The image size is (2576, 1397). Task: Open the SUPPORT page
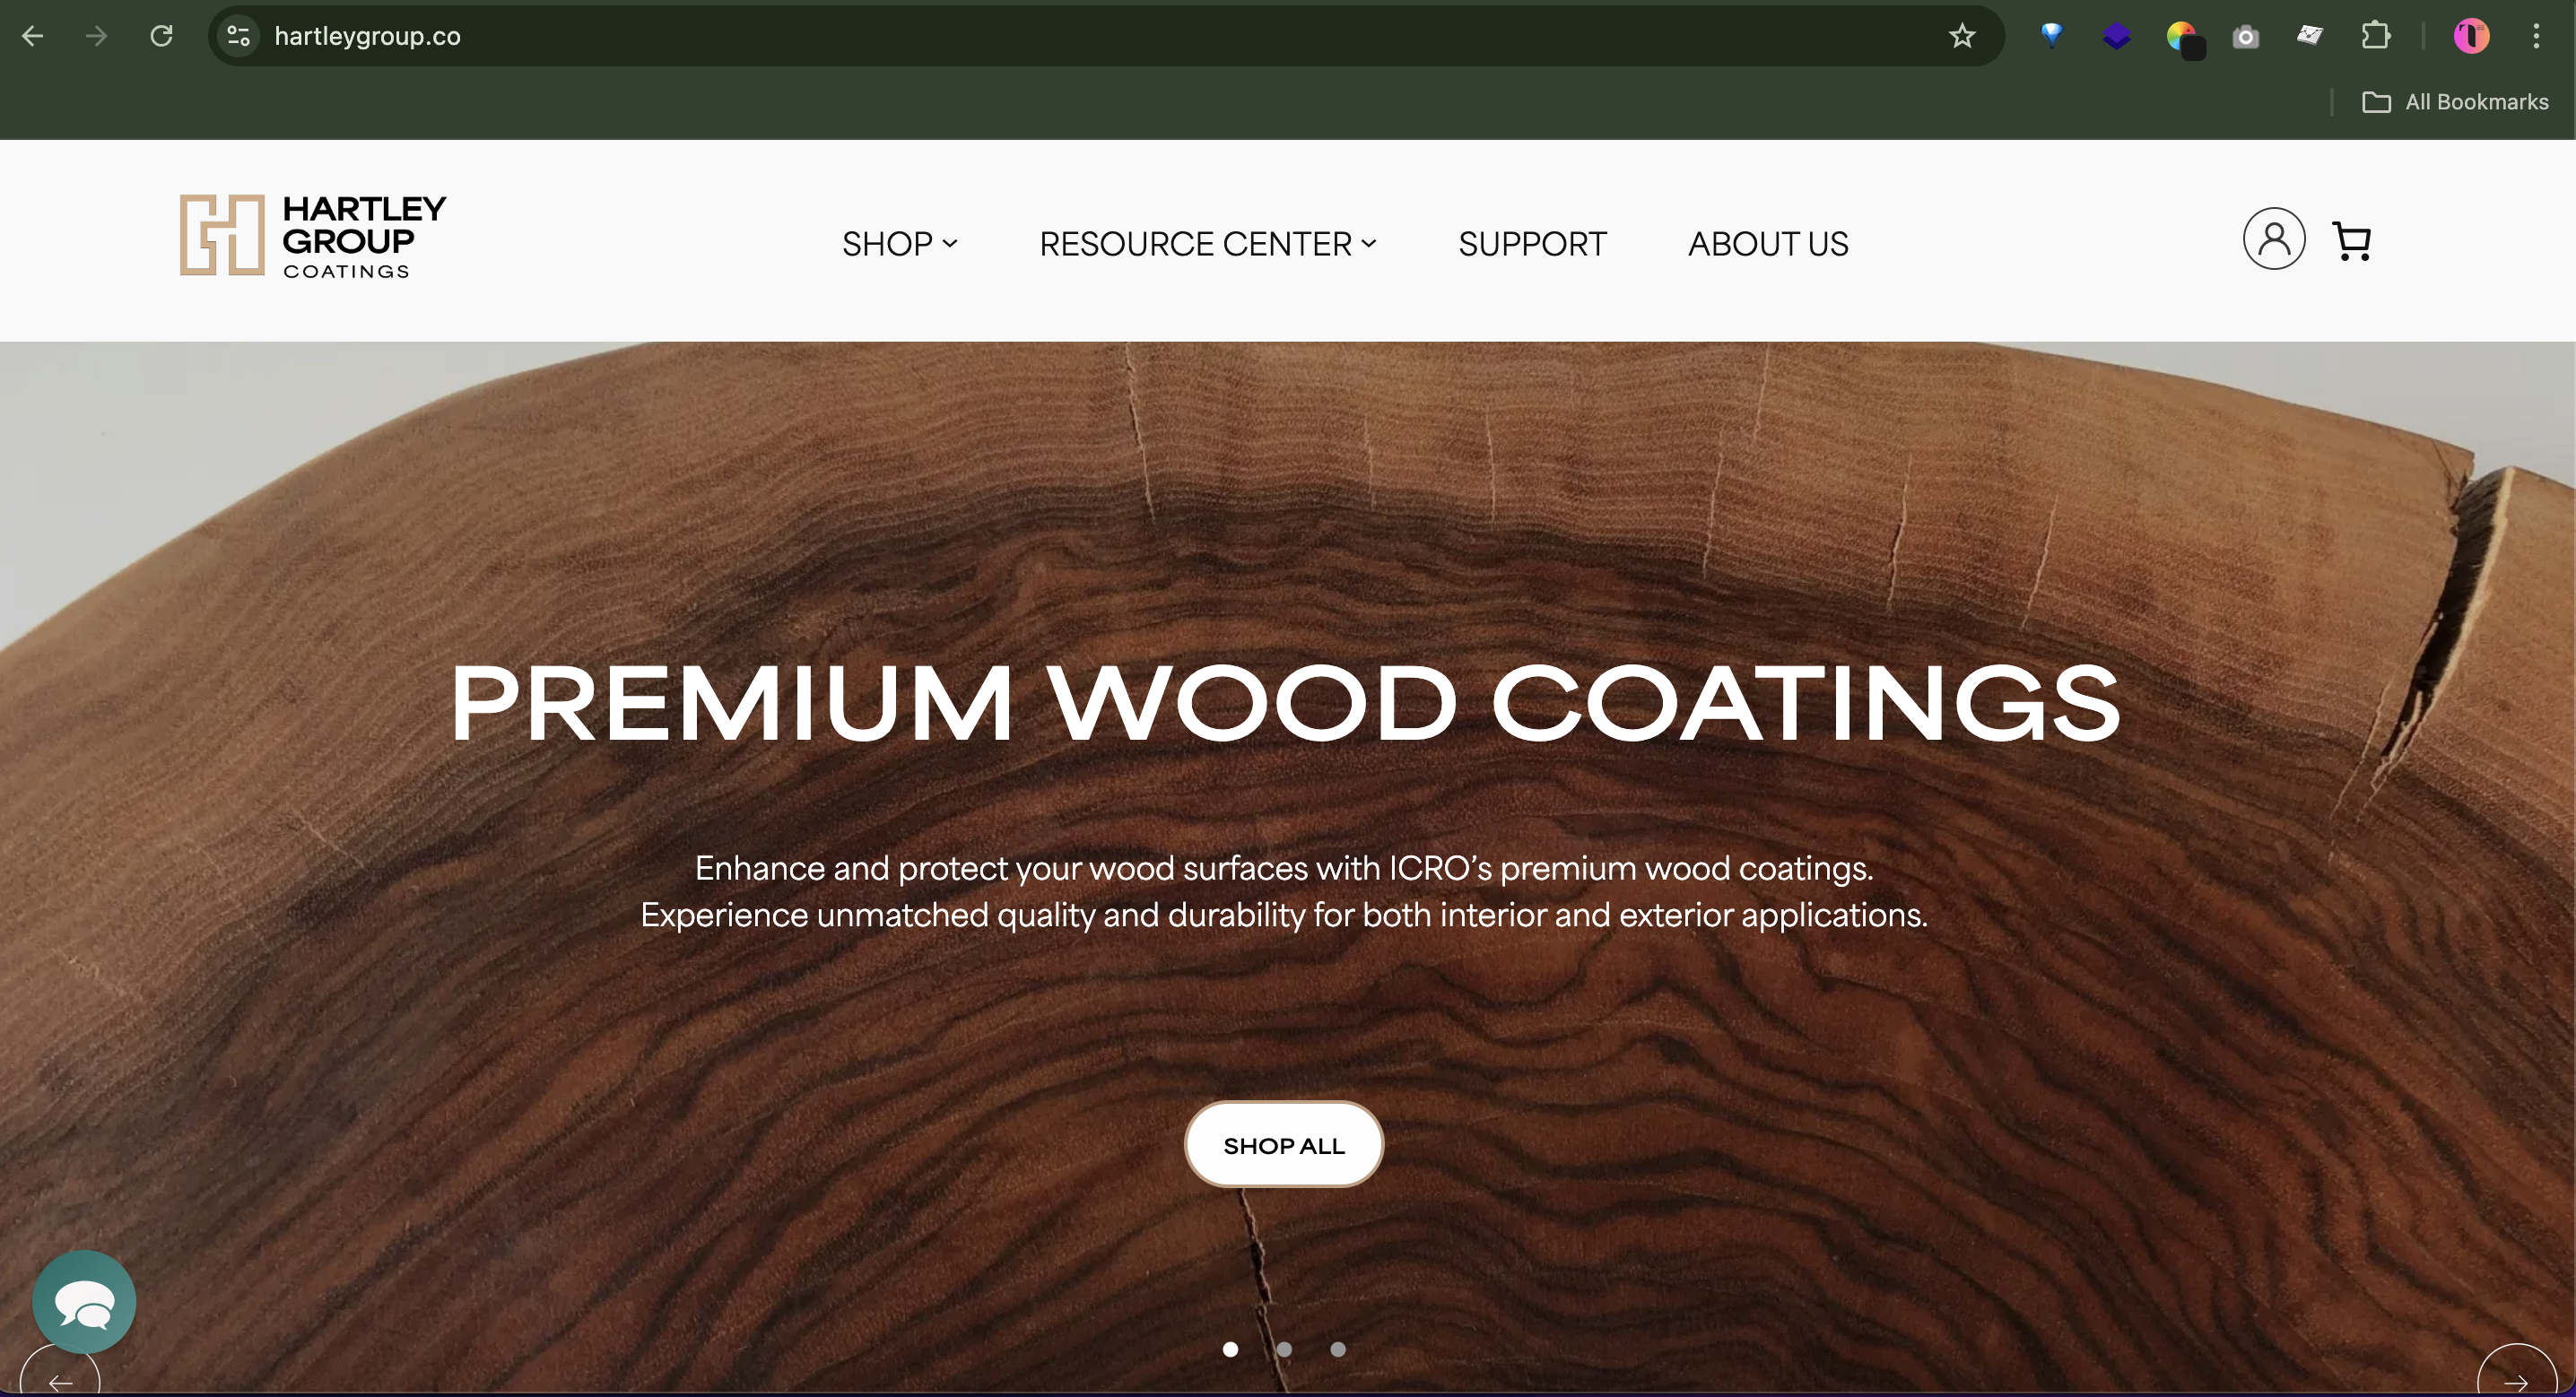tap(1532, 244)
